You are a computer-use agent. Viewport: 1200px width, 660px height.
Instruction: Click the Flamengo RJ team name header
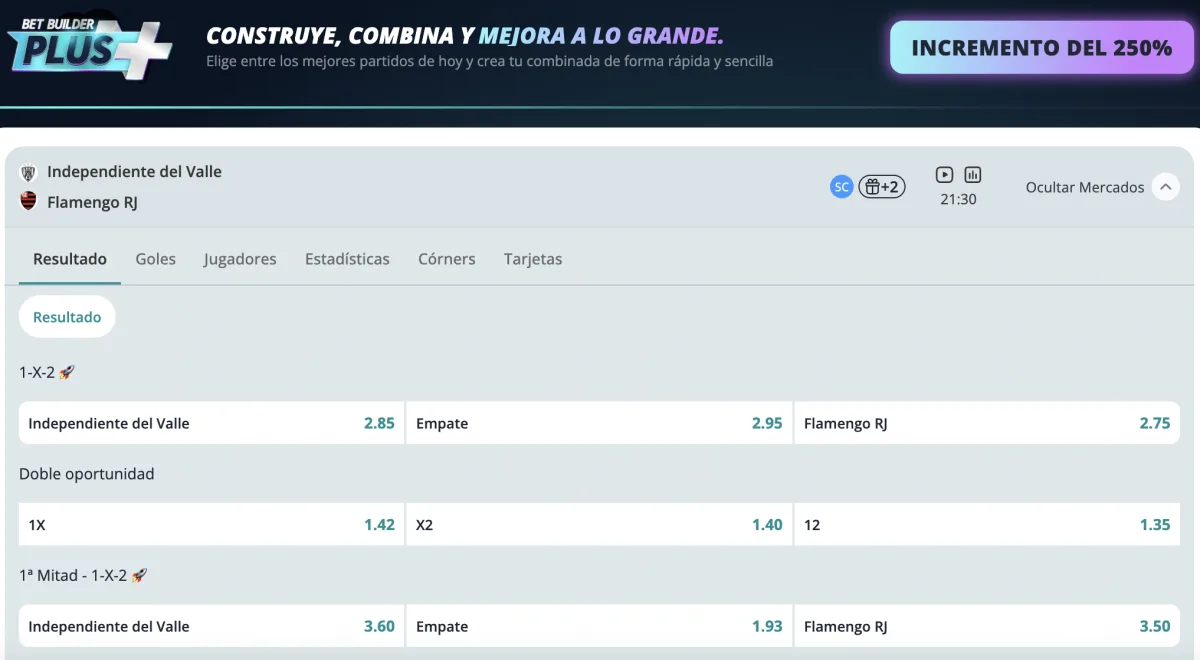pos(92,202)
